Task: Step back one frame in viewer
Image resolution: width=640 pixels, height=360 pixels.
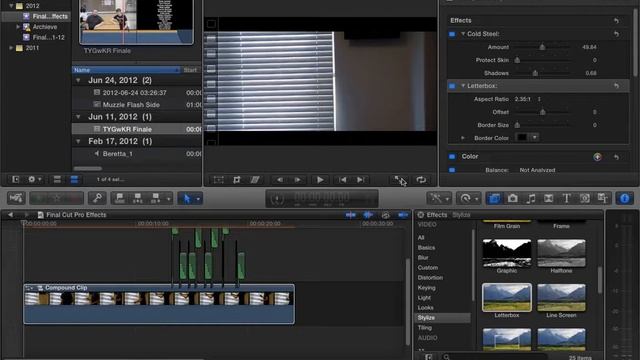Action: tap(280, 180)
